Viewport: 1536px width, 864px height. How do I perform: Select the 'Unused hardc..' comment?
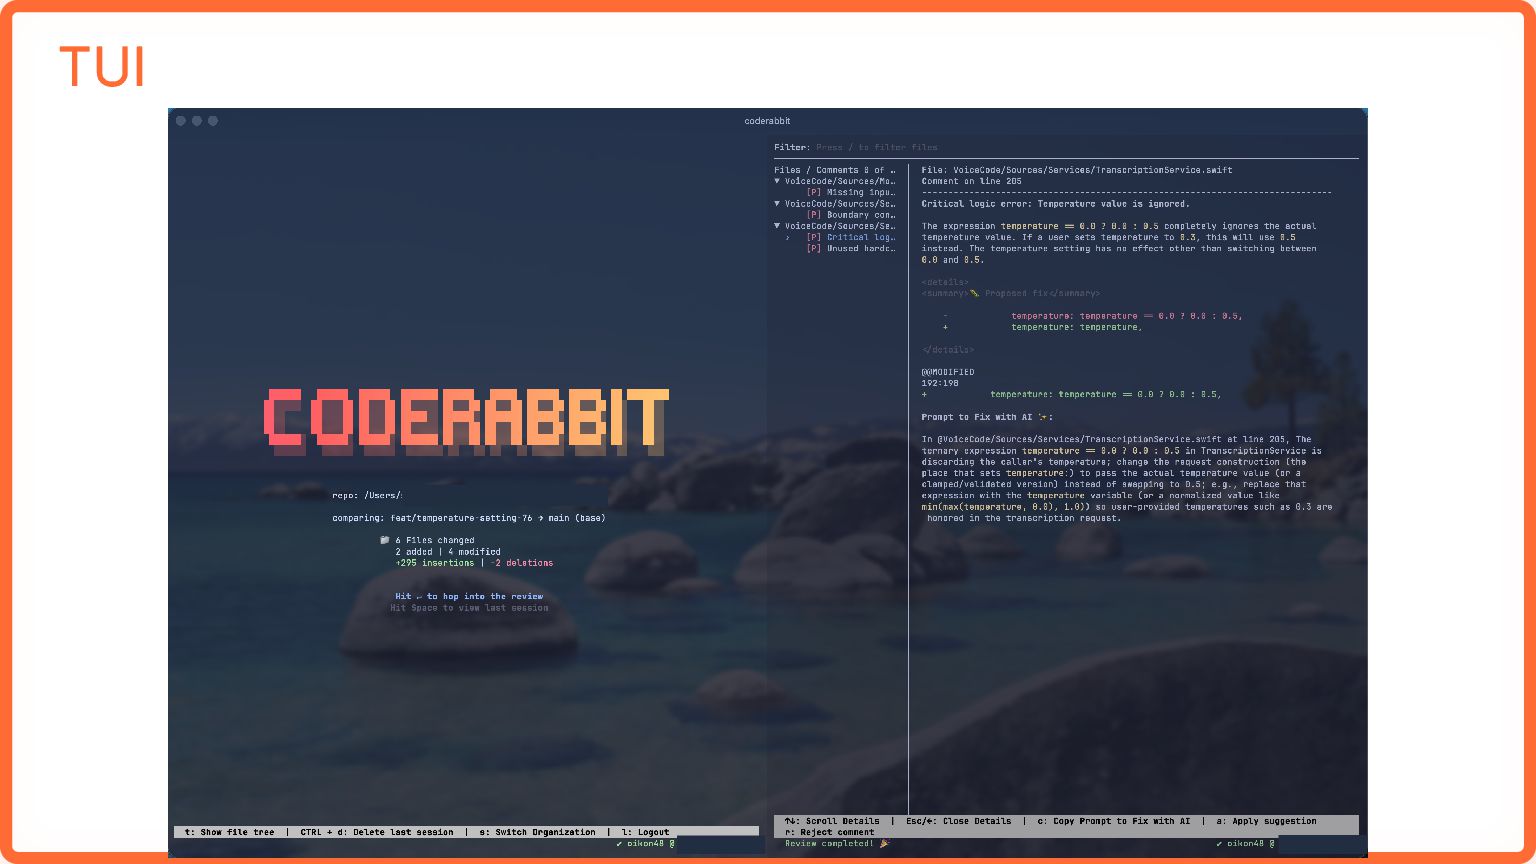tap(860, 248)
